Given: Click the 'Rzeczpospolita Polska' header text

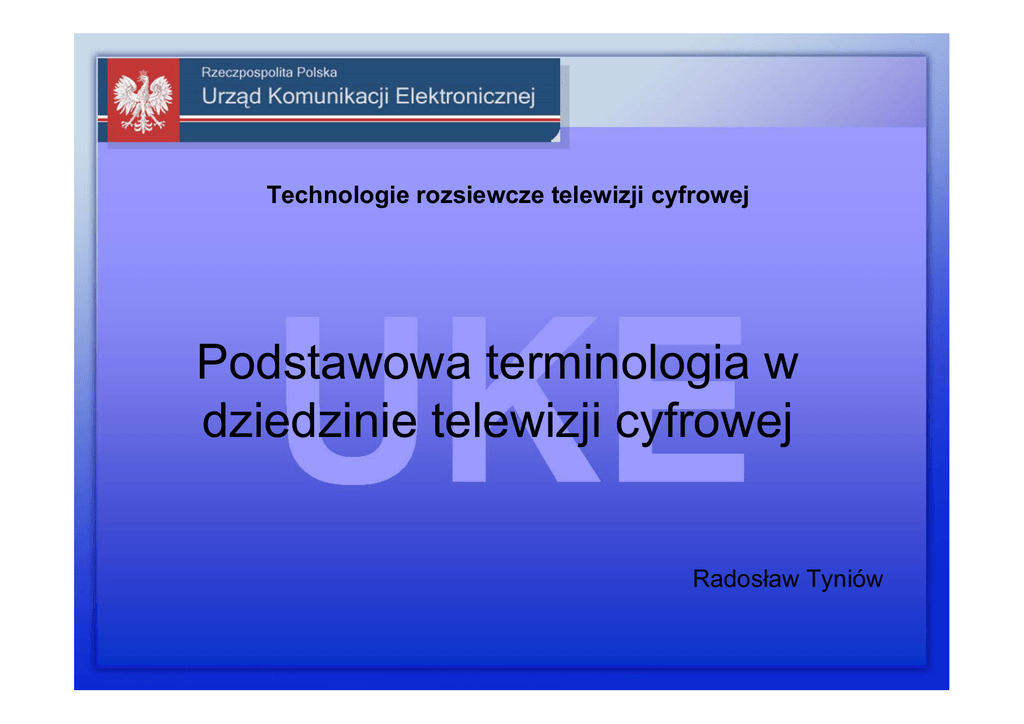Looking at the screenshot, I should (269, 72).
